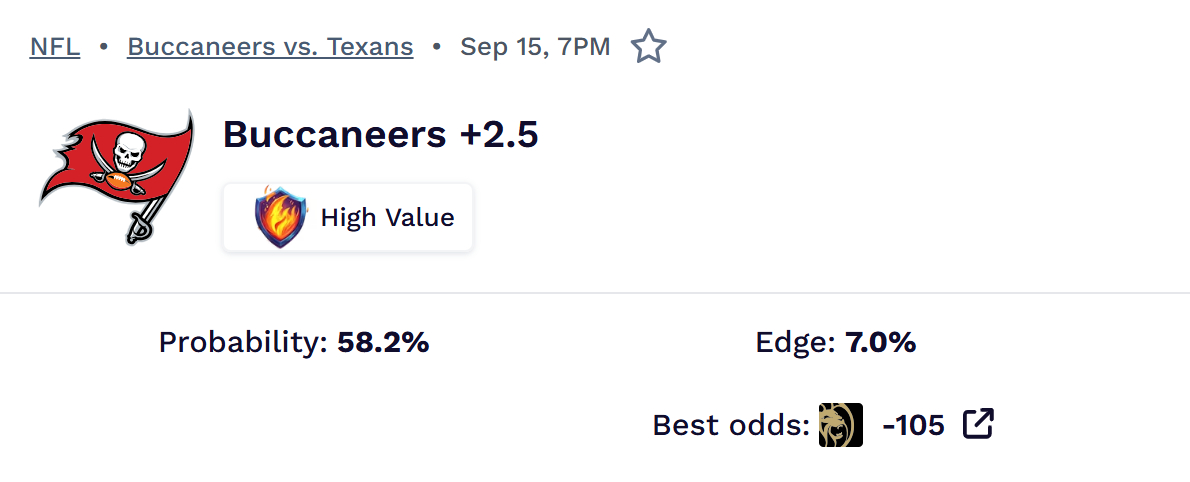Click the +2.5 spread in the heading
This screenshot has height=482, width=1190.
coord(499,134)
